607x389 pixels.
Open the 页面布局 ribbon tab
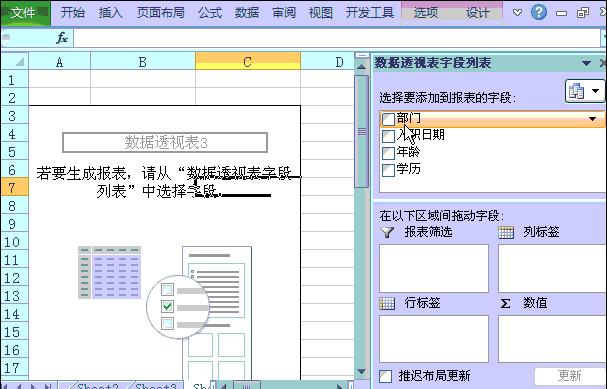[160, 13]
